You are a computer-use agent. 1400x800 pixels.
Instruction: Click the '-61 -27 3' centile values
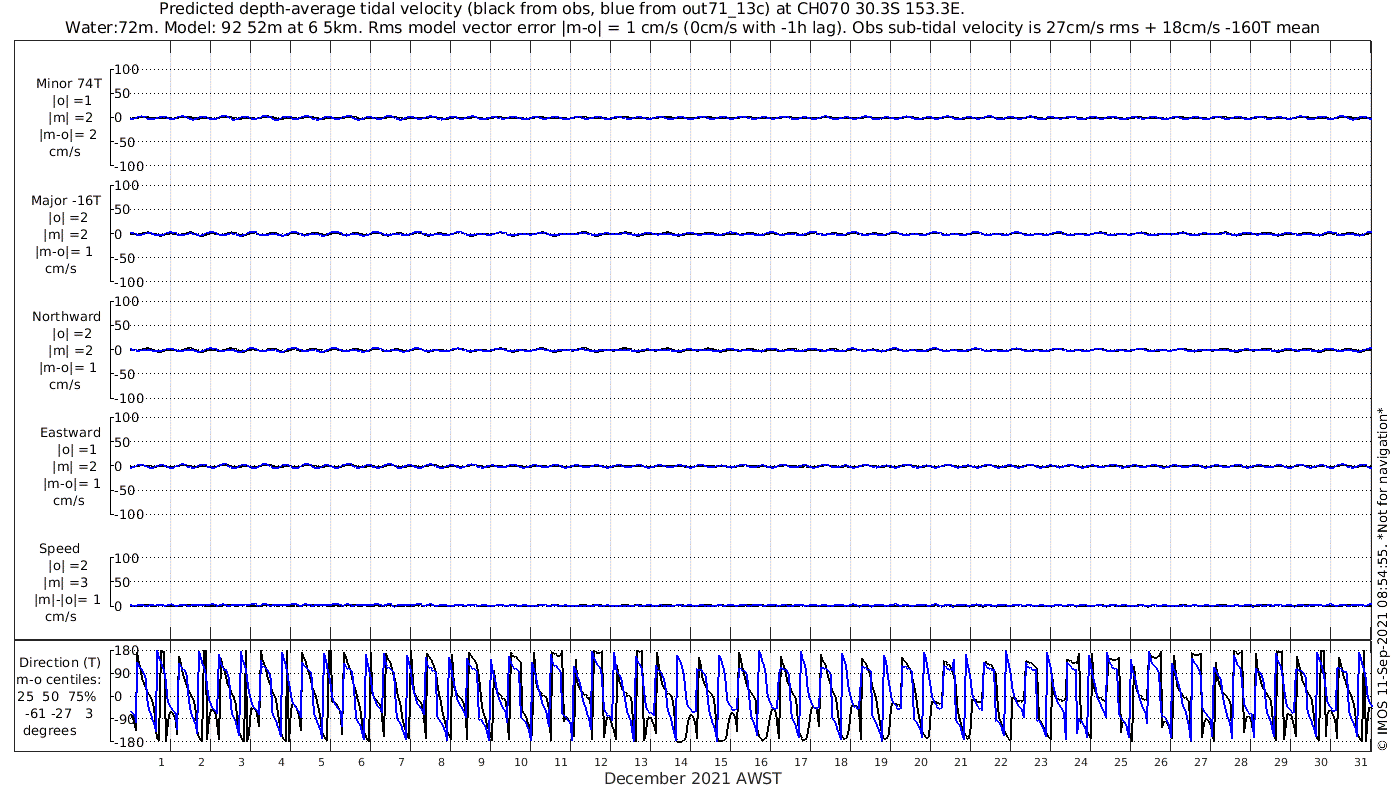coord(60,714)
